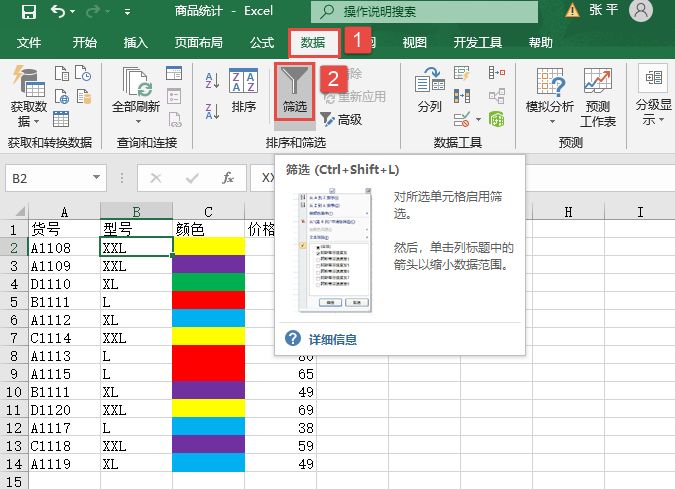Toggle the 筛选 filter funnel button
675x489 pixels.
pyautogui.click(x=294, y=91)
